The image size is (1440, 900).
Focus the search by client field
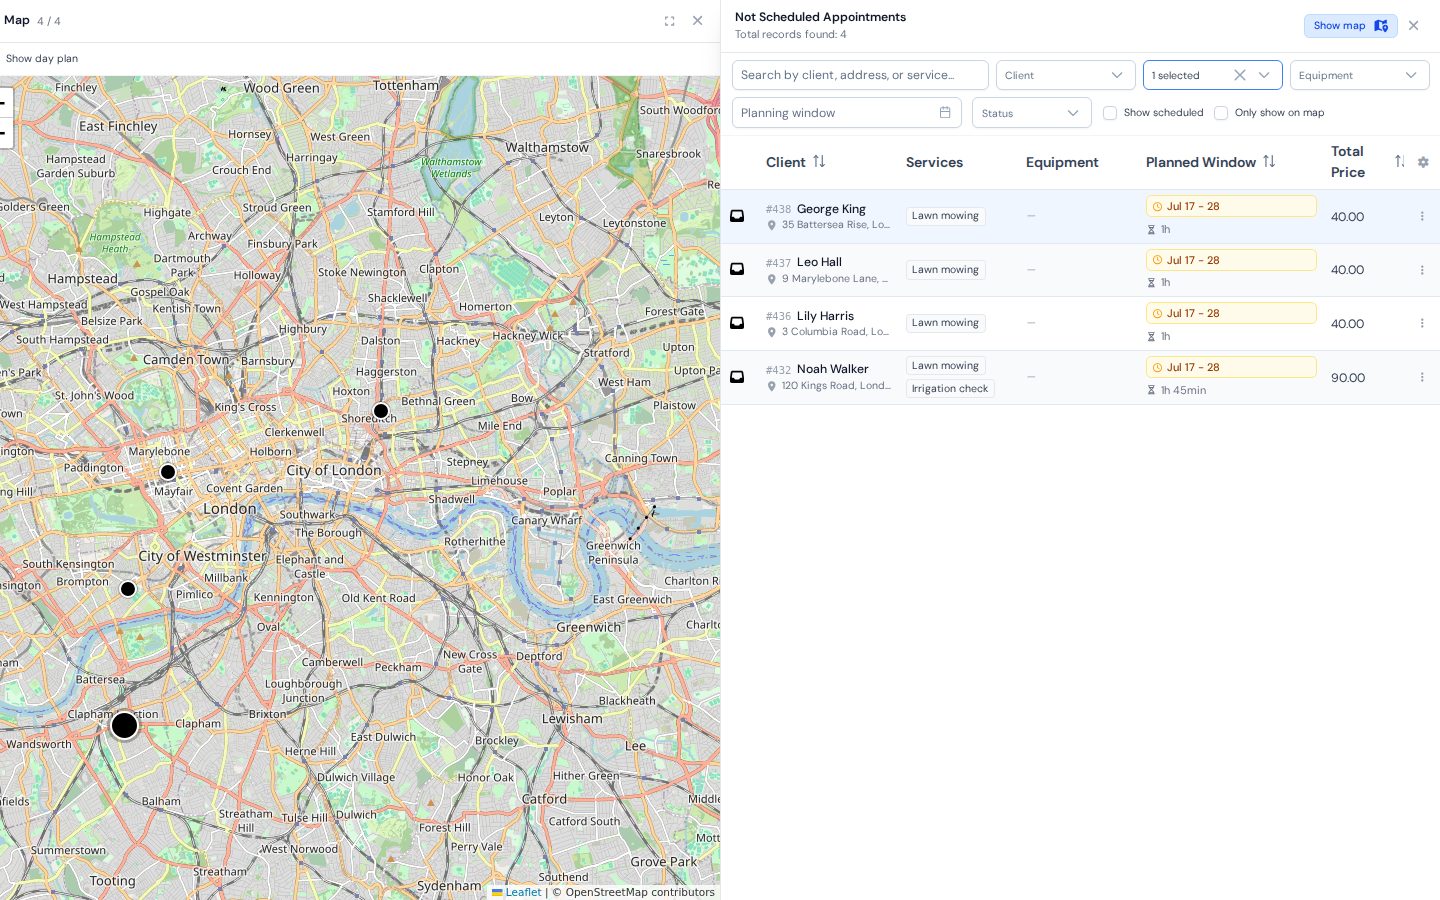click(860, 75)
